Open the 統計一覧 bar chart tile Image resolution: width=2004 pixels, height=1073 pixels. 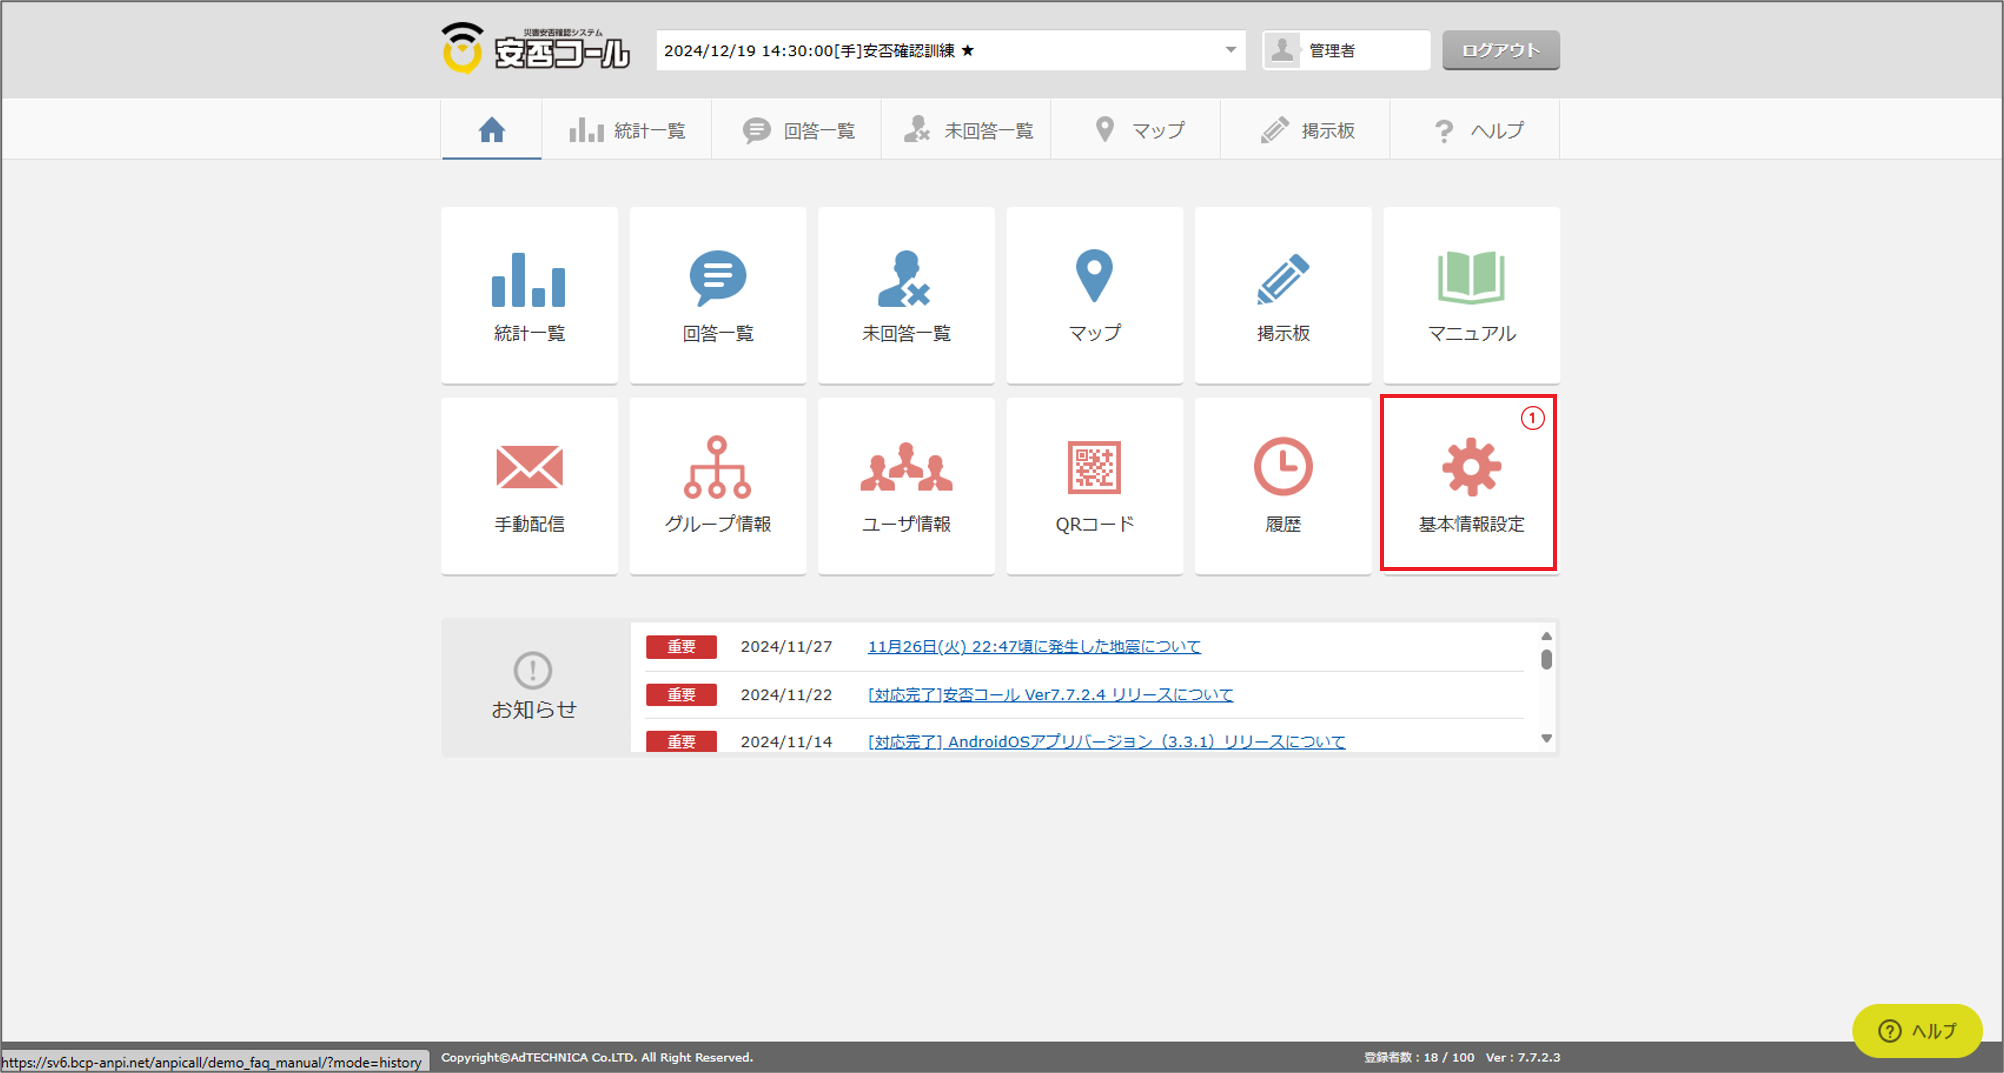click(x=529, y=295)
